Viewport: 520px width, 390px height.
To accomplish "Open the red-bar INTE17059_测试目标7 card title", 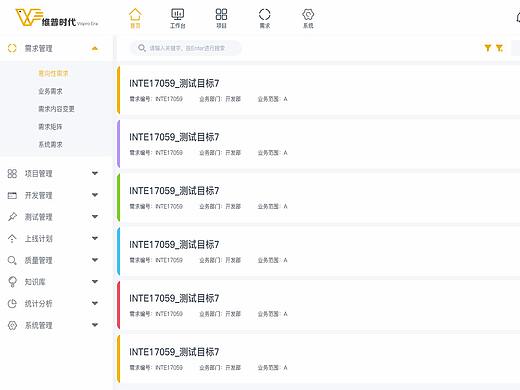I will [x=174, y=298].
